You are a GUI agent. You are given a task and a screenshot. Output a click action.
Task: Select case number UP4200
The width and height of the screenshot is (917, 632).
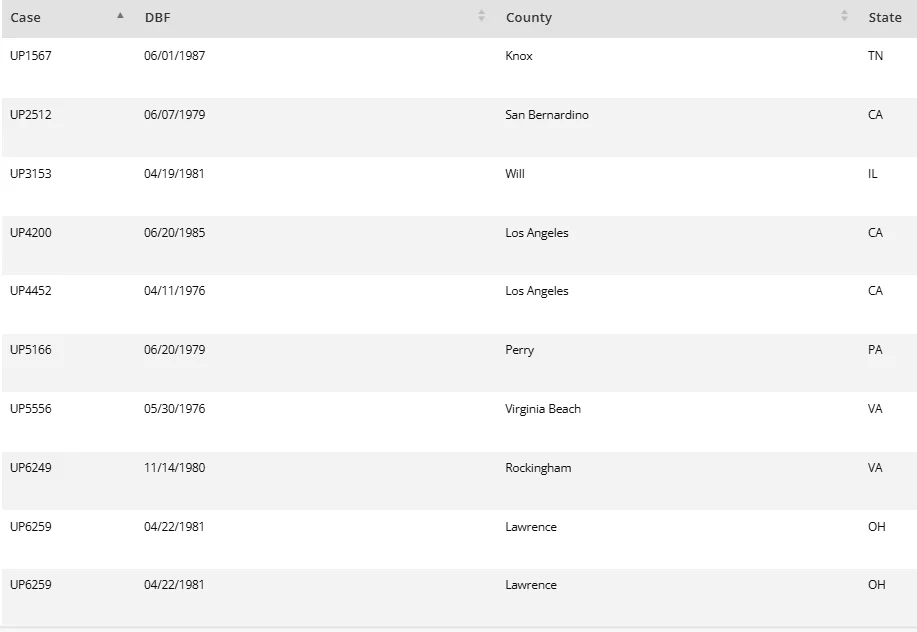[x=31, y=233]
